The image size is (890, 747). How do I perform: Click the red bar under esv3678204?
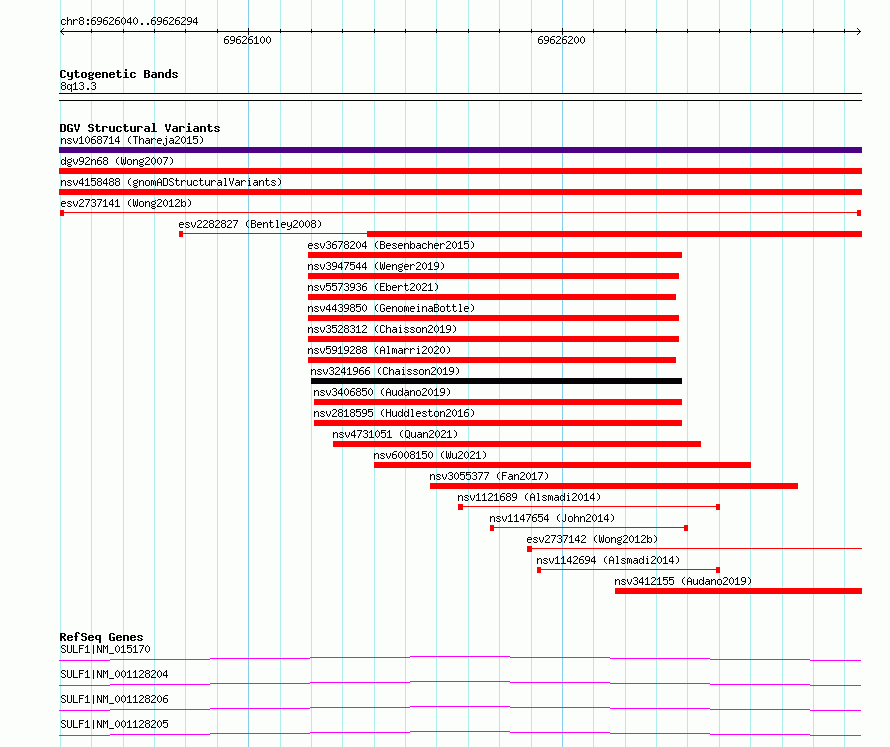tap(494, 255)
